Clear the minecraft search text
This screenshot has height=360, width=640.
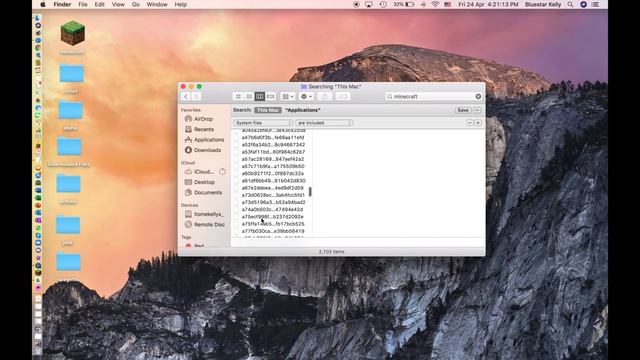[478, 96]
